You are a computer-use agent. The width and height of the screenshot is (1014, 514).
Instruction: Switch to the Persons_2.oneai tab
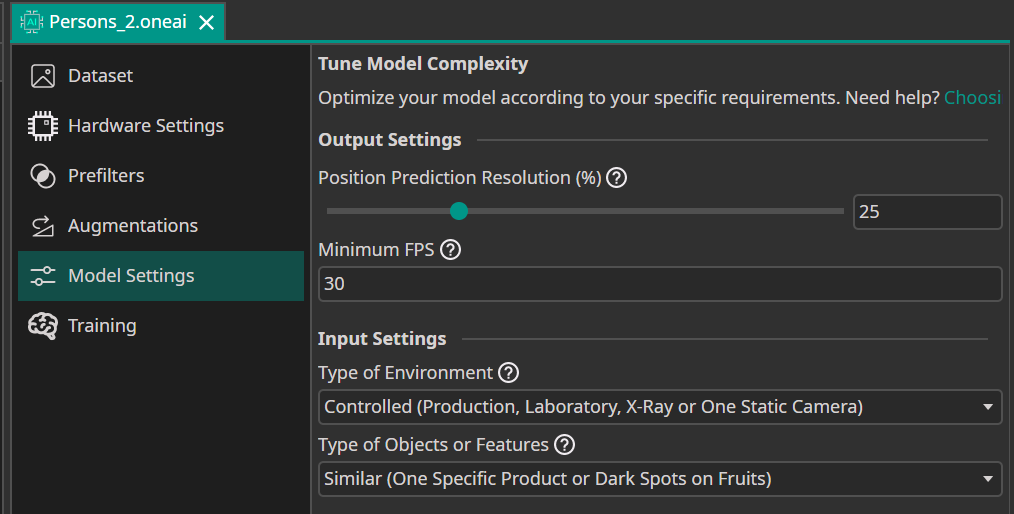117,22
